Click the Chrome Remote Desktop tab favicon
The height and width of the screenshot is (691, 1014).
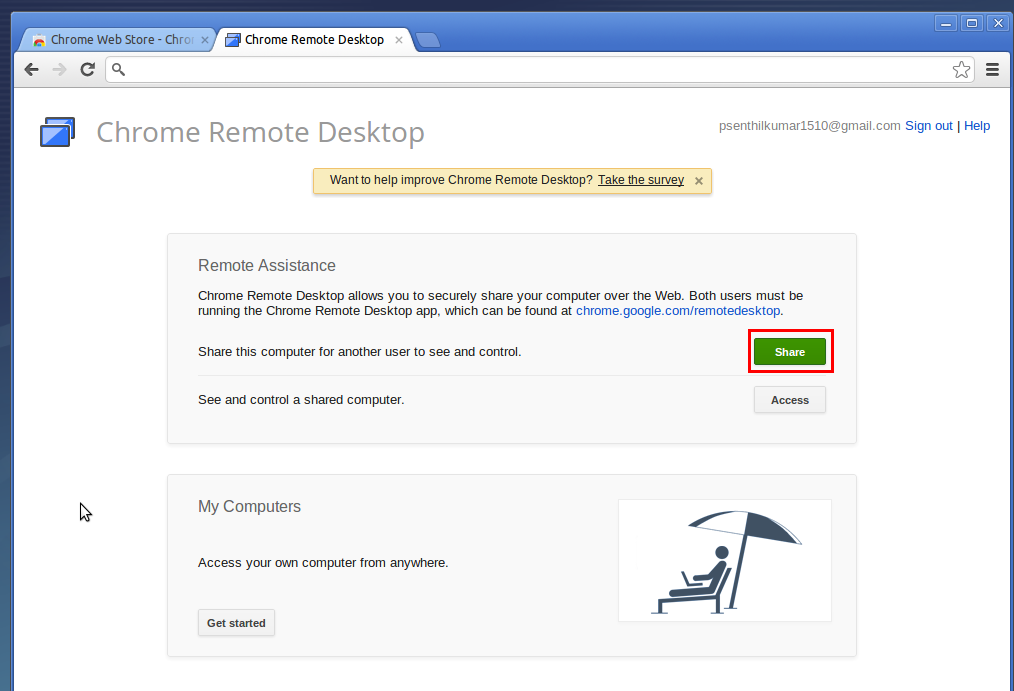coord(233,40)
